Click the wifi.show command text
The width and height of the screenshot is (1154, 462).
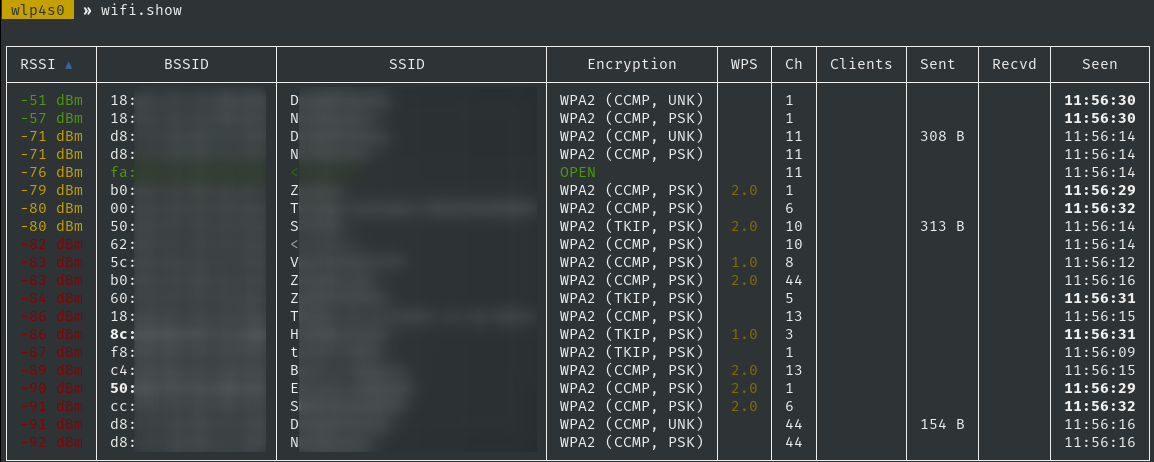coord(141,10)
